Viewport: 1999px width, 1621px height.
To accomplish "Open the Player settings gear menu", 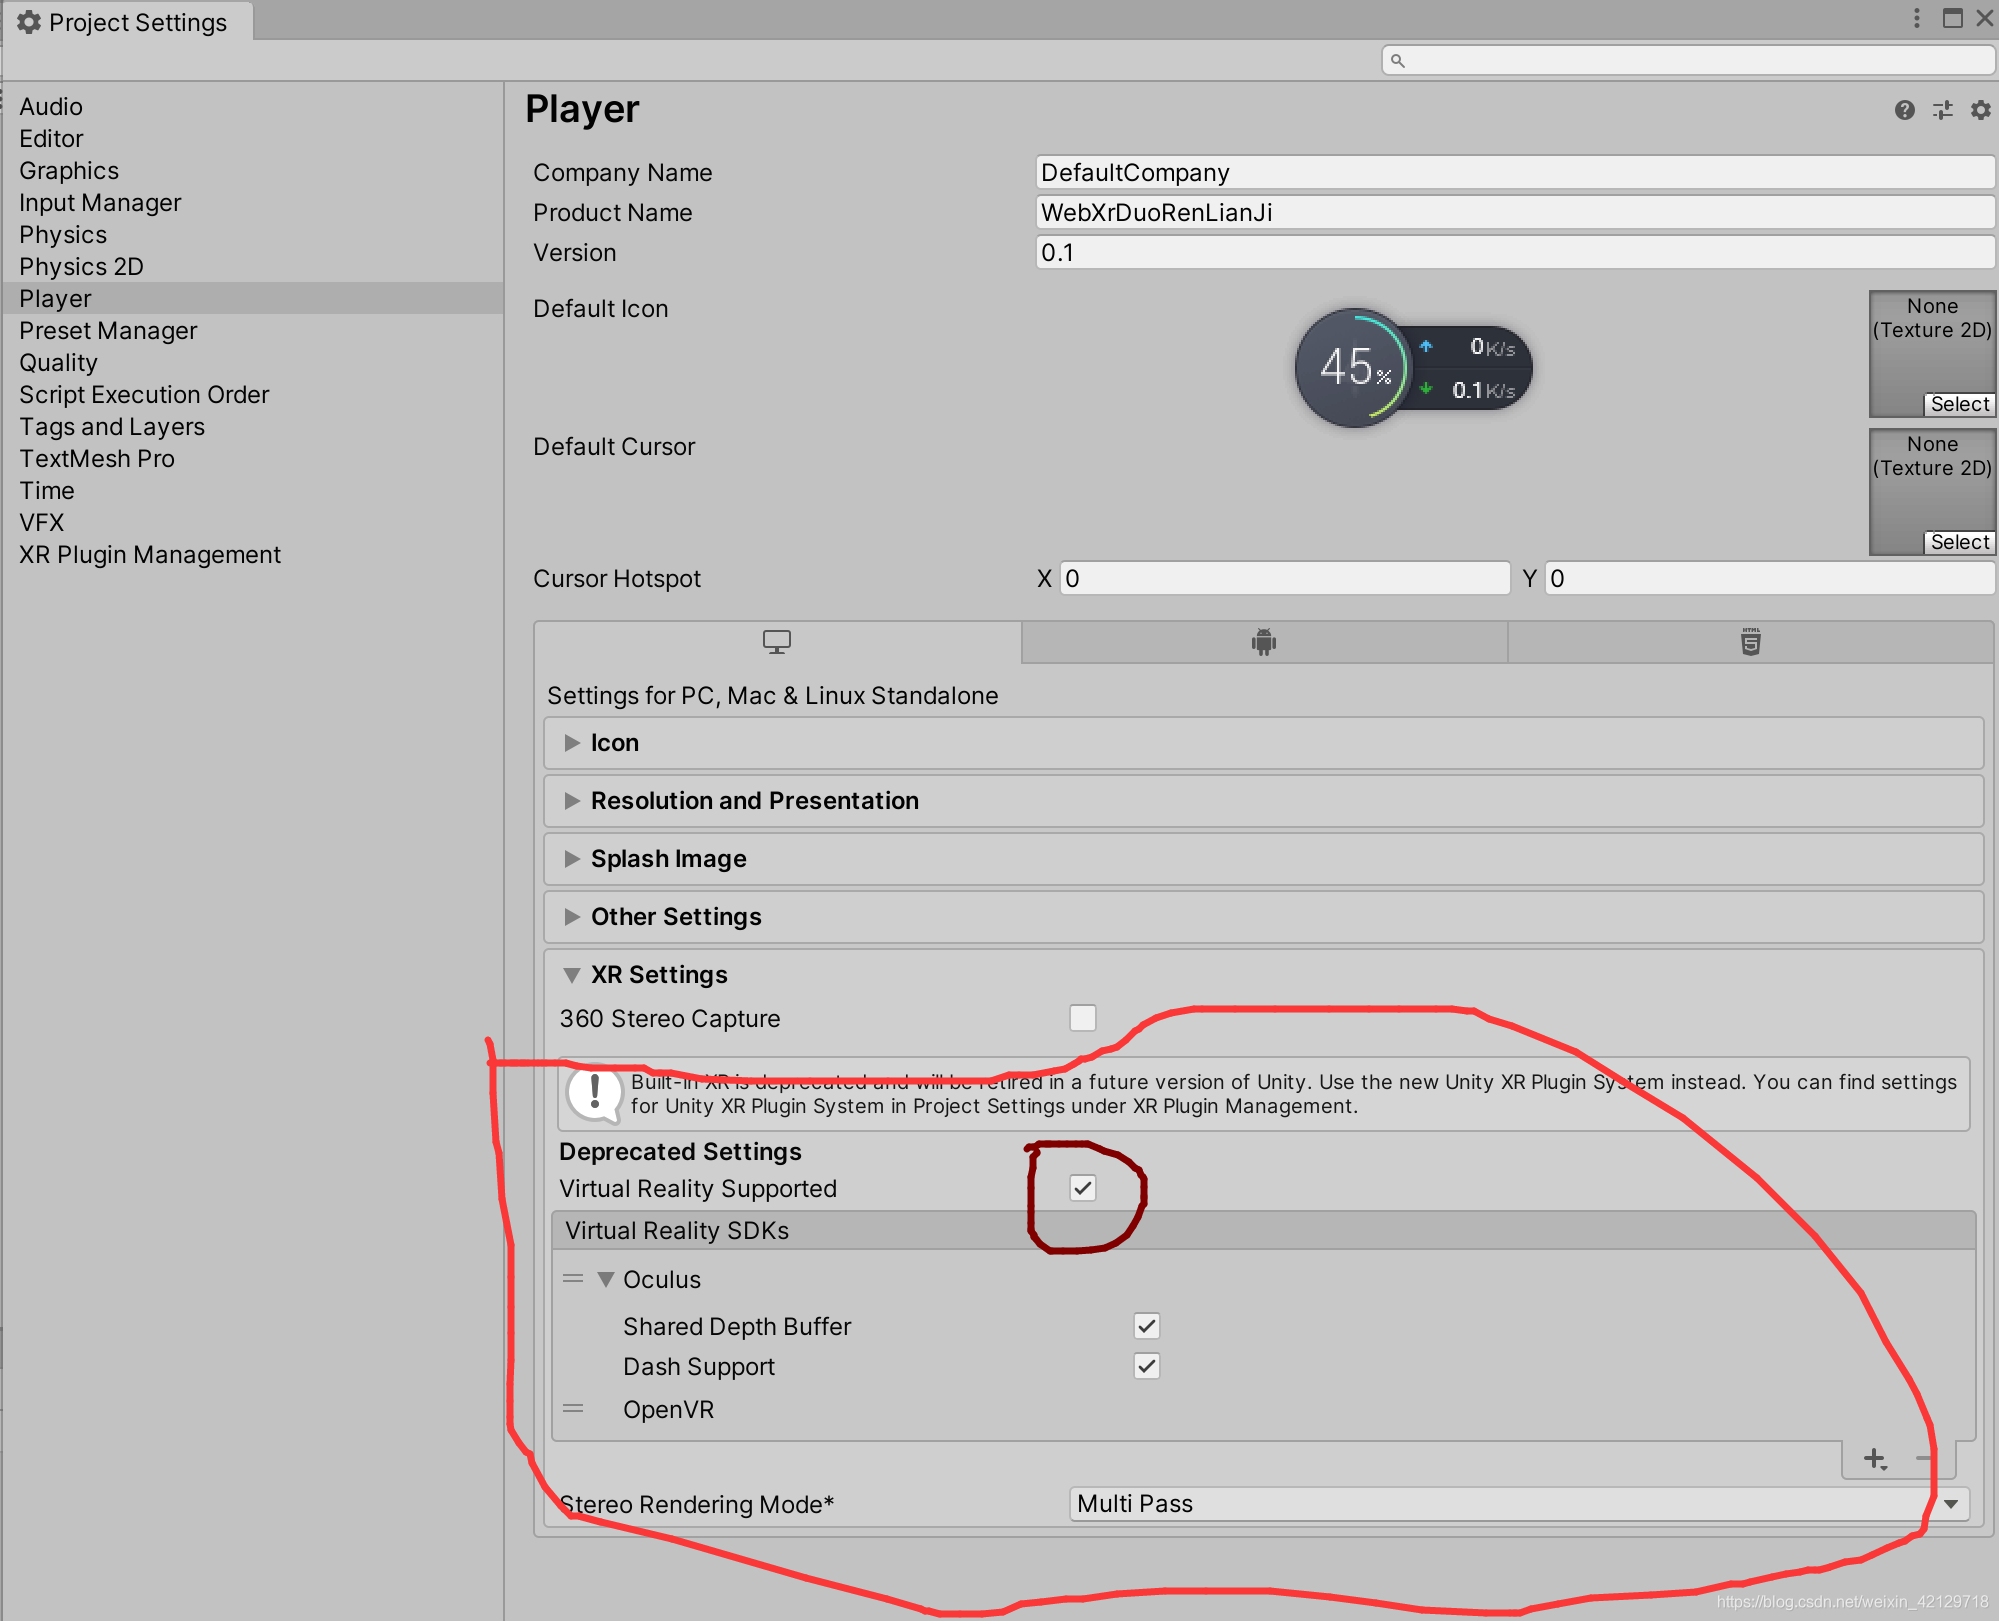I will click(1980, 110).
